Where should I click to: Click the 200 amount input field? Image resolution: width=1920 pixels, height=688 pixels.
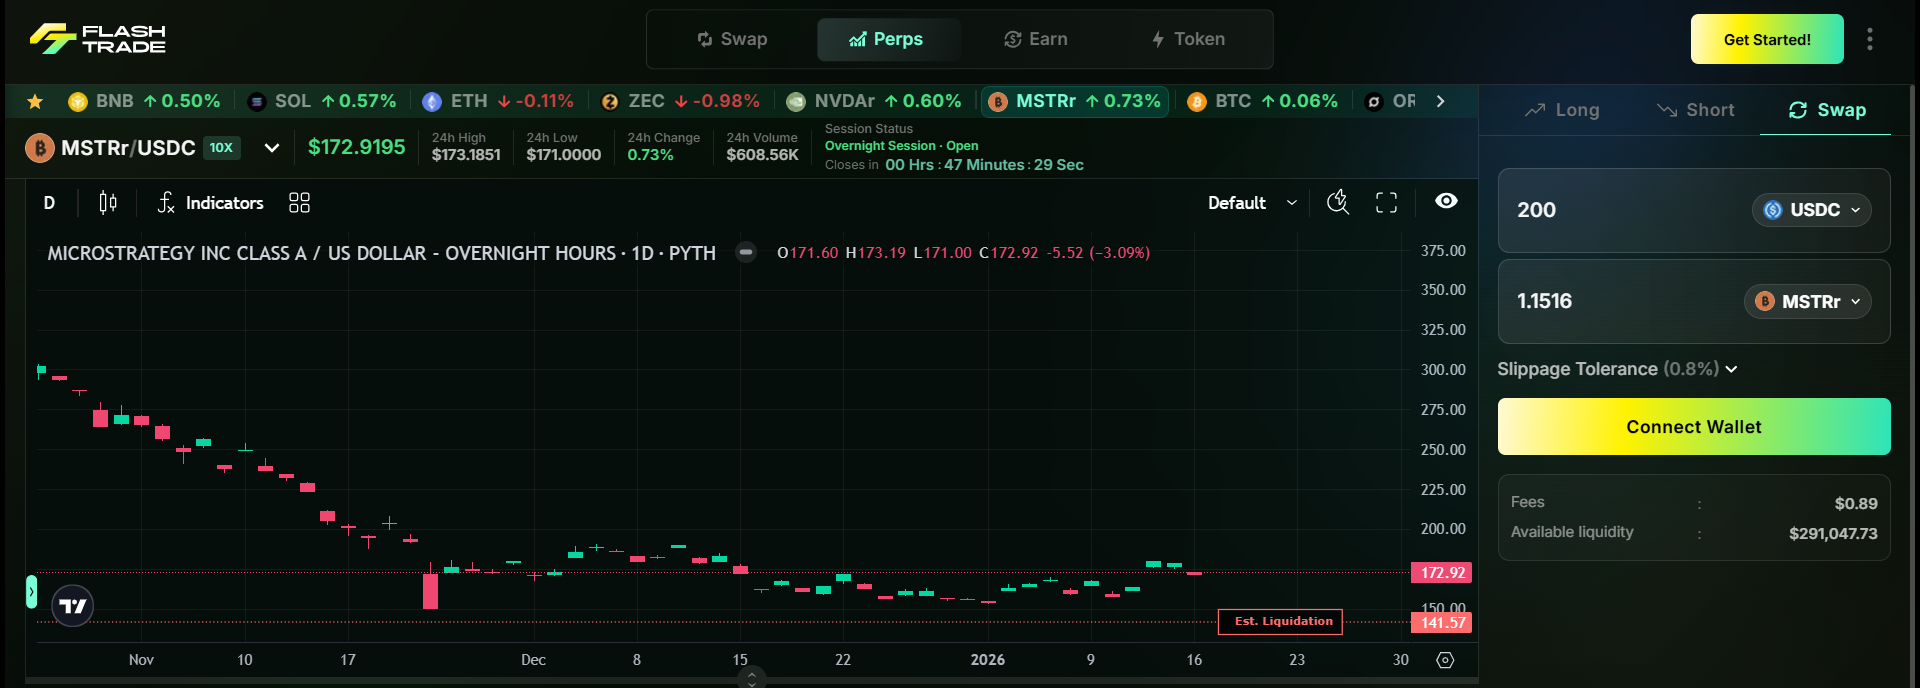[x=1620, y=210]
